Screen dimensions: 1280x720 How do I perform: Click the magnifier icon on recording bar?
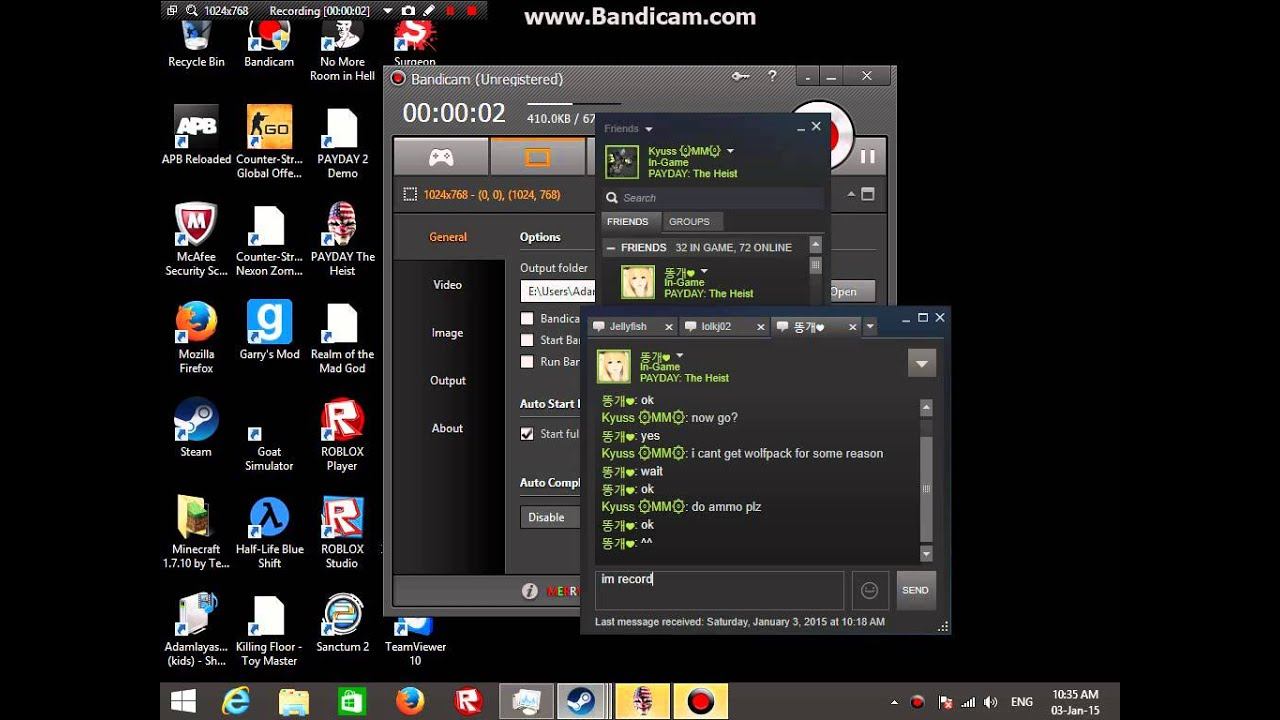(191, 11)
